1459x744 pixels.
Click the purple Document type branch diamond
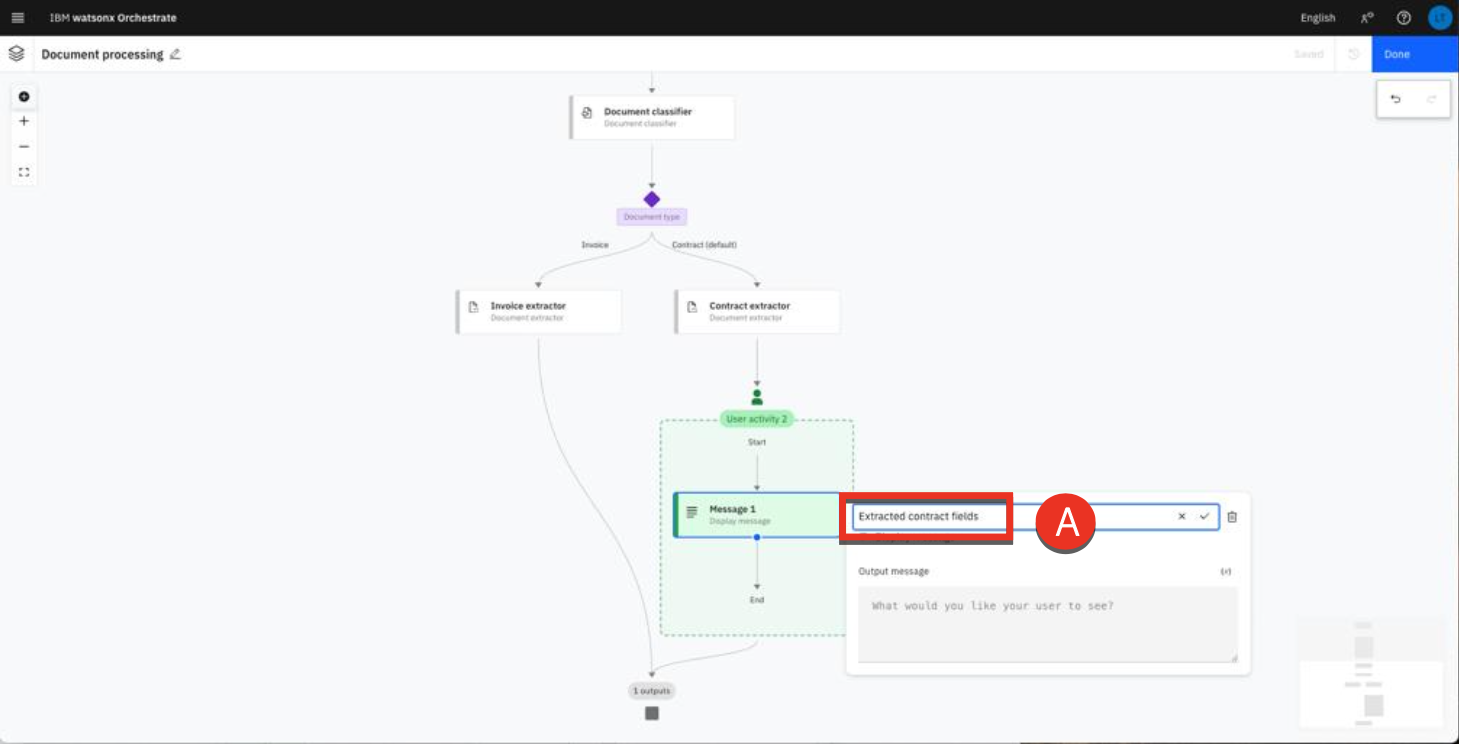pyautogui.click(x=652, y=199)
